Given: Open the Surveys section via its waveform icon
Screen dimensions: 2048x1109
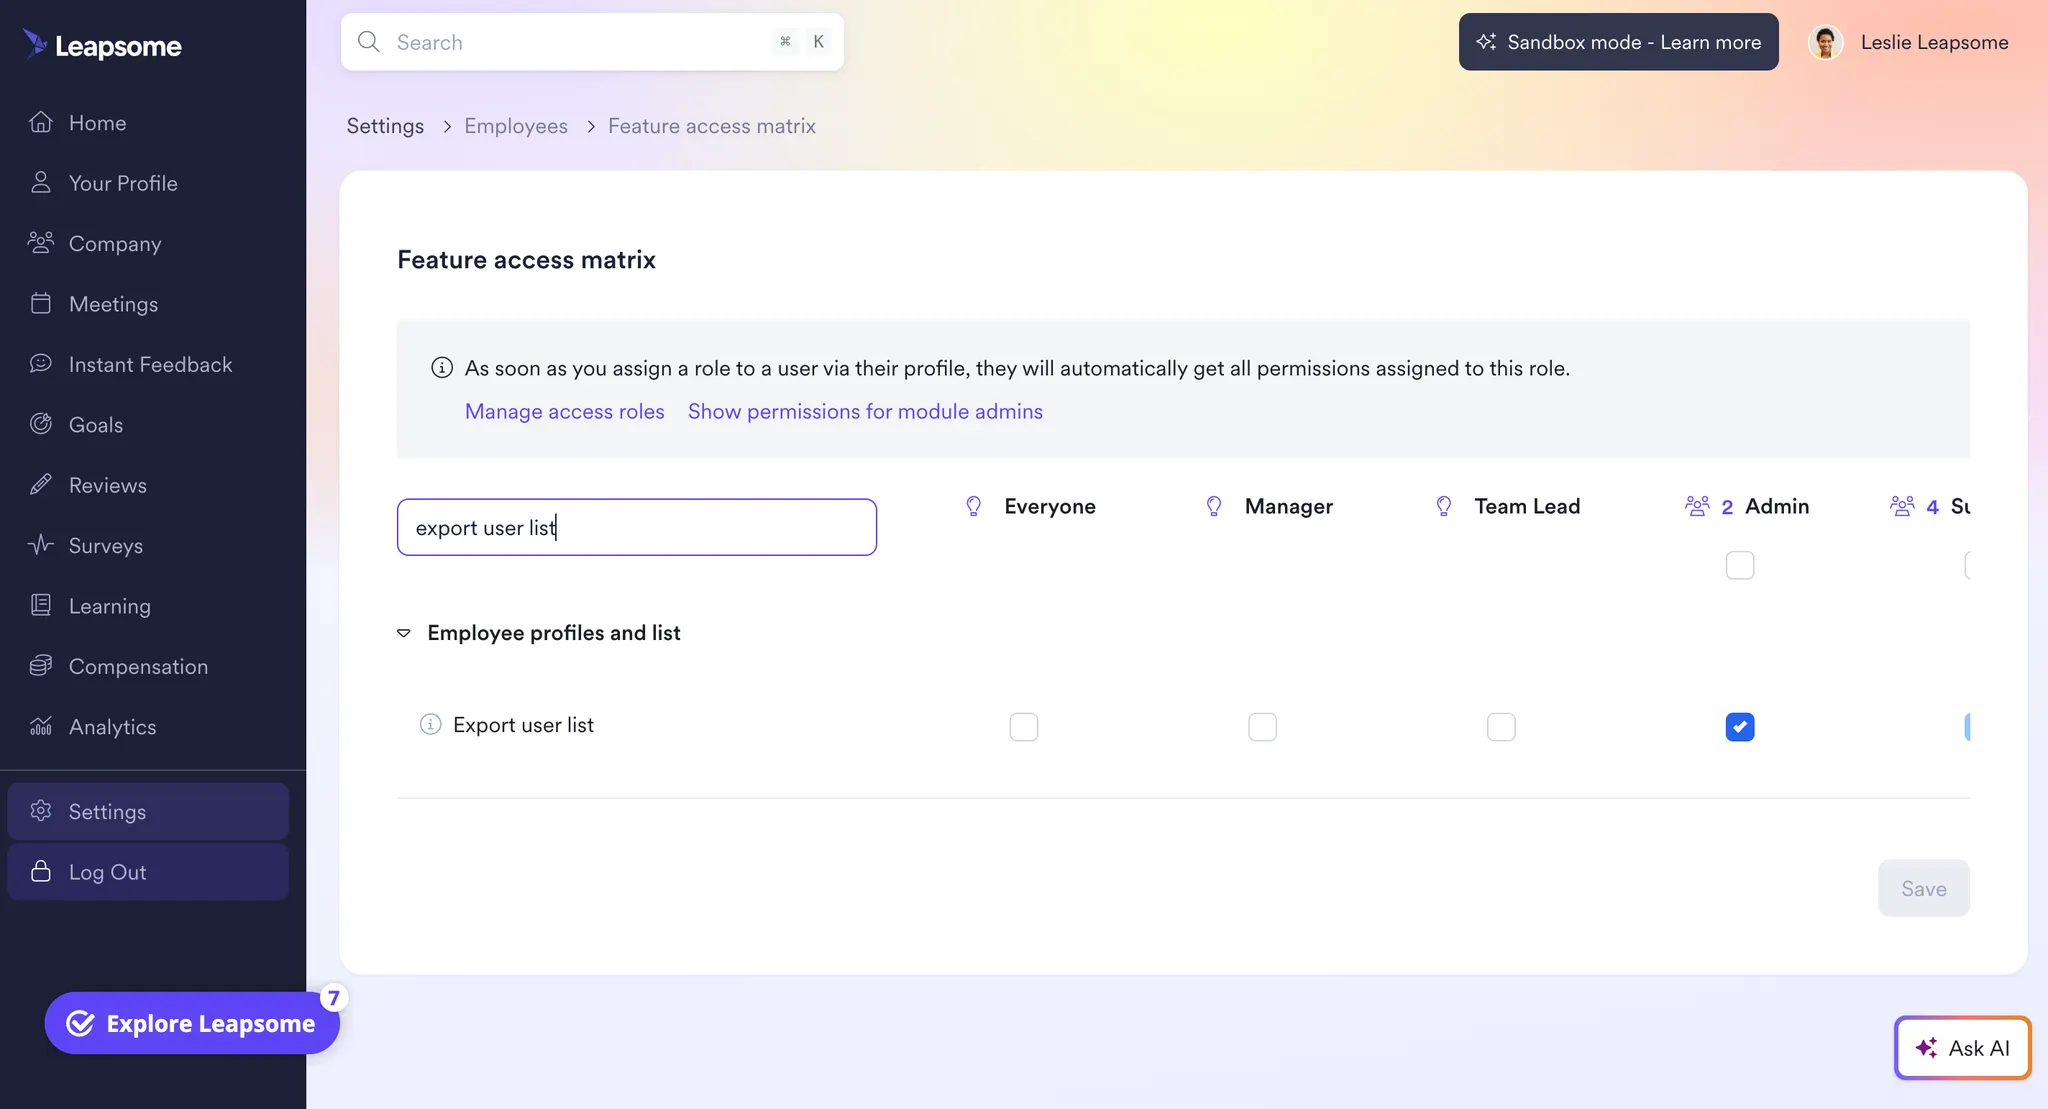Looking at the screenshot, I should 41,545.
